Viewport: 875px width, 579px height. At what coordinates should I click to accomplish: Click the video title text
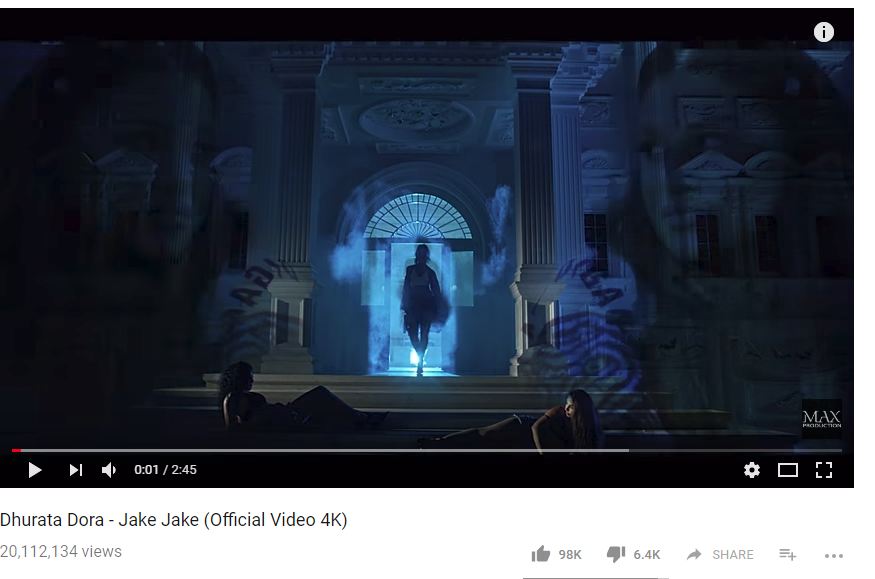(x=174, y=520)
